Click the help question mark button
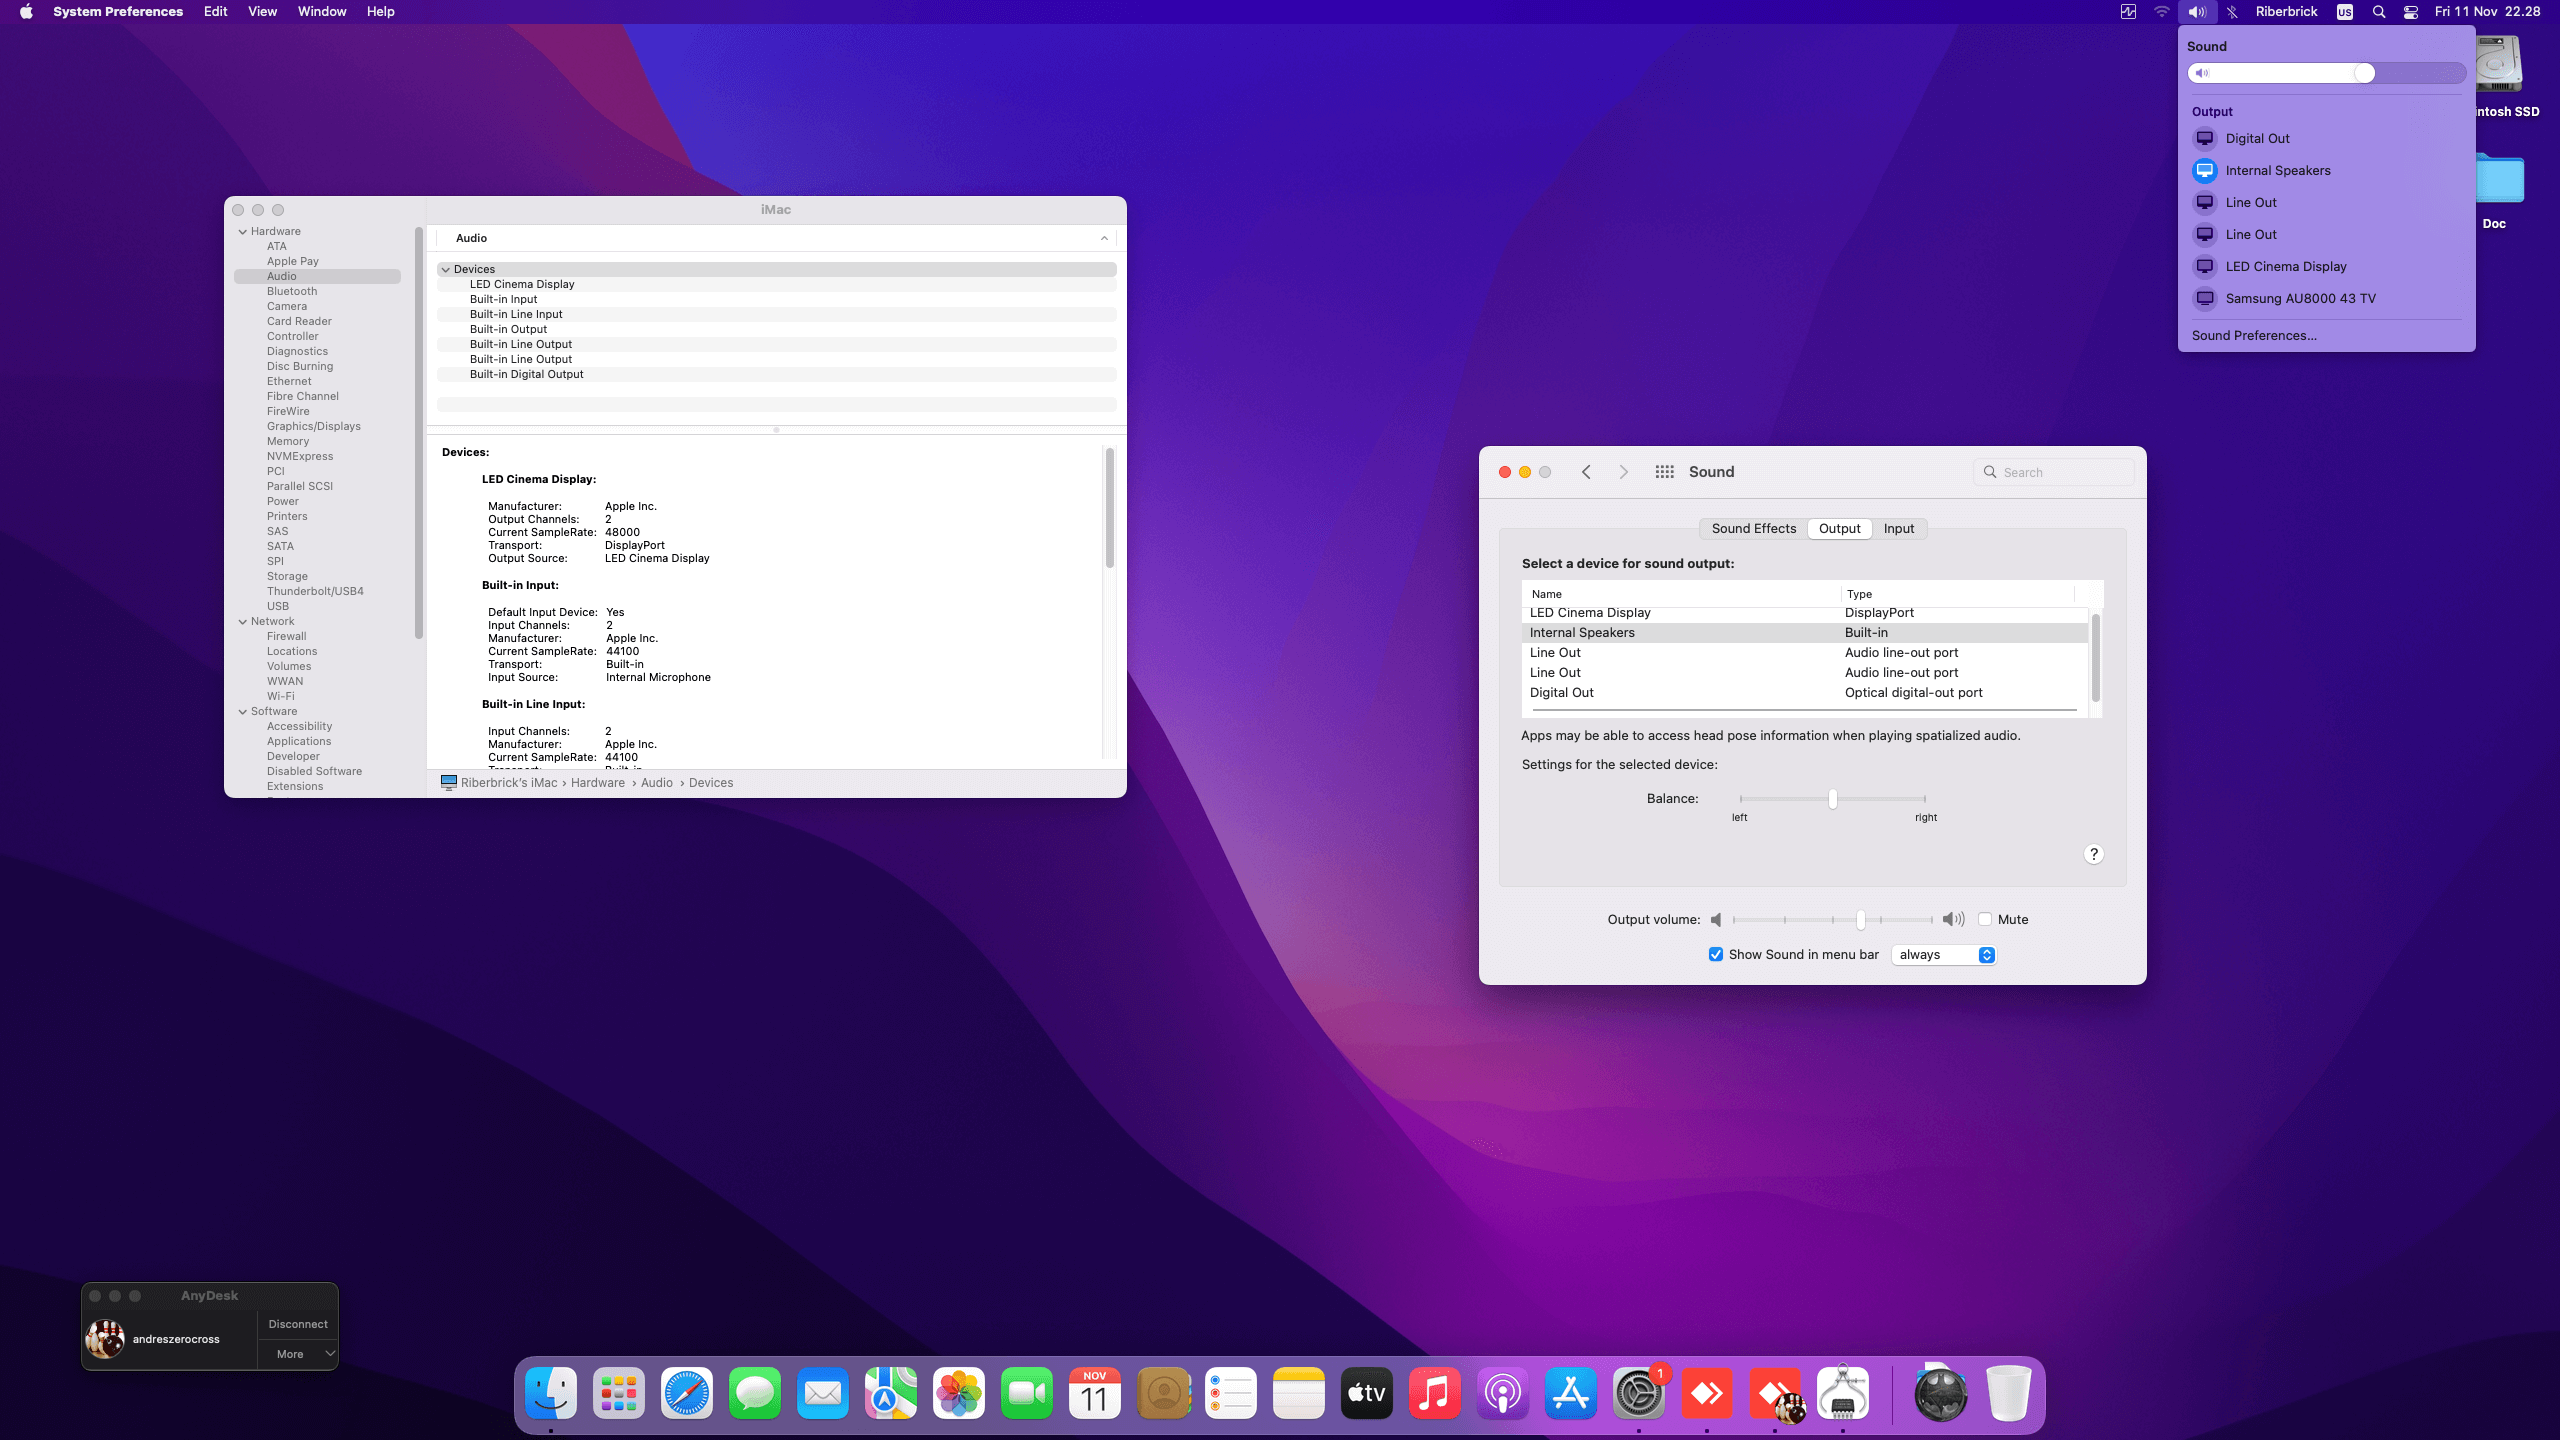This screenshot has height=1440, width=2560. pyautogui.click(x=2093, y=854)
